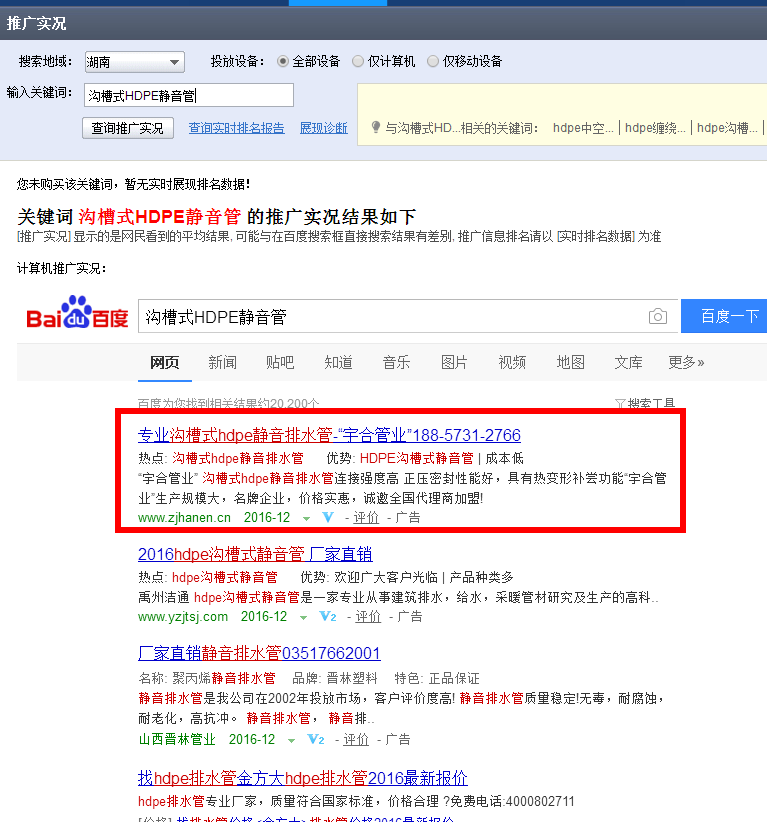The width and height of the screenshot is (767, 822).
Task: Switch to the 图片 tab
Action: tap(454, 362)
